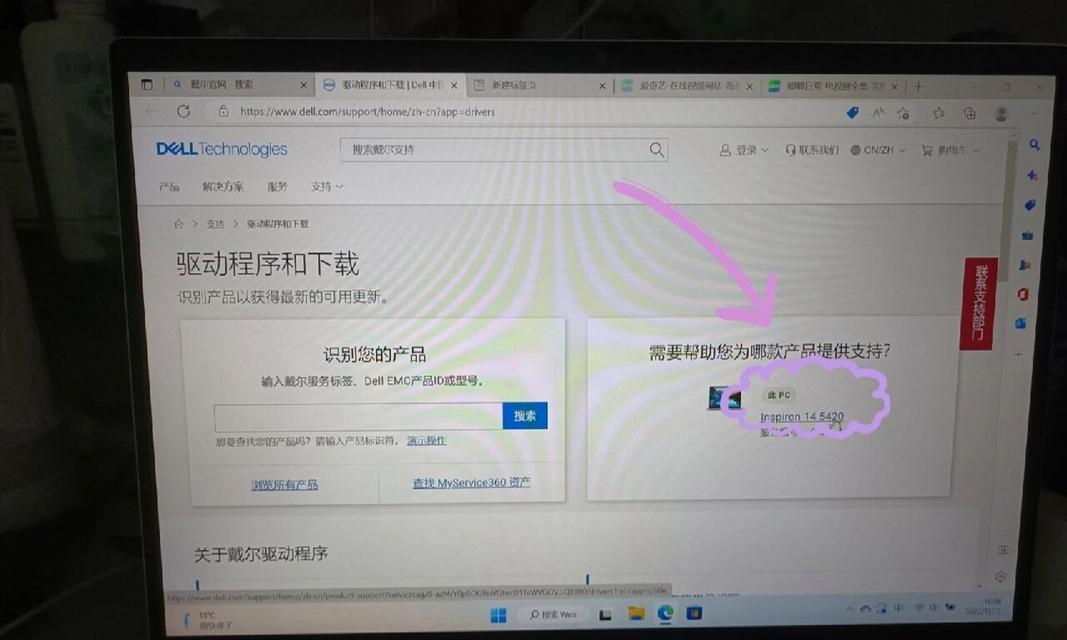
Task: Open the 解决方案 navigation menu
Action: (x=223, y=186)
